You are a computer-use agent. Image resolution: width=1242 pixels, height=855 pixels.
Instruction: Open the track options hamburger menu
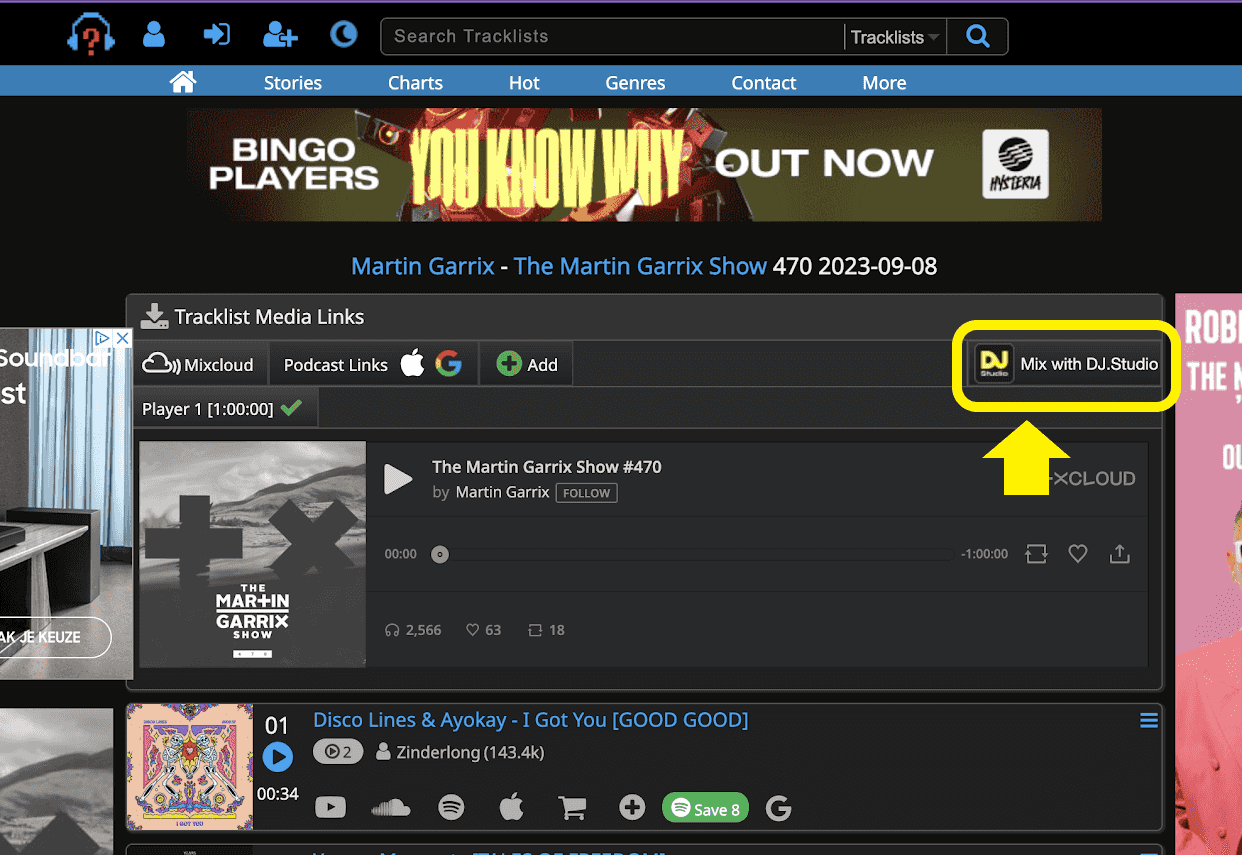tap(1148, 719)
